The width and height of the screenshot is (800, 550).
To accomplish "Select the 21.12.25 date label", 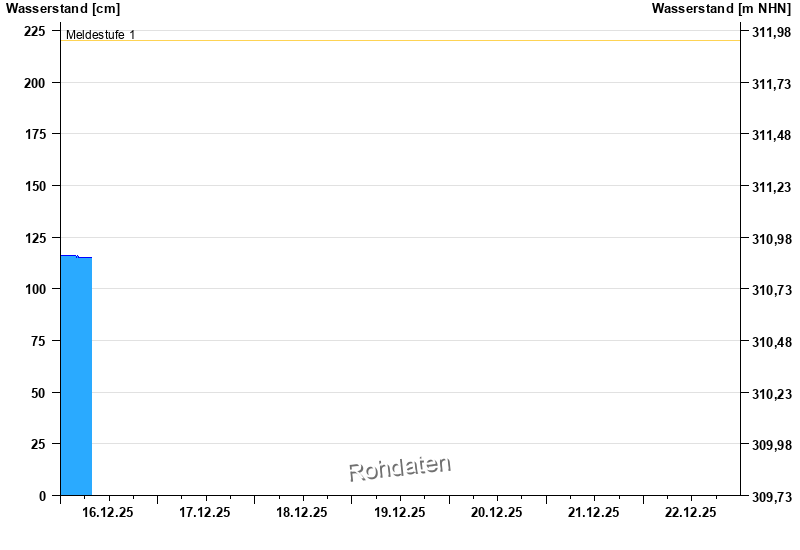I will [594, 512].
